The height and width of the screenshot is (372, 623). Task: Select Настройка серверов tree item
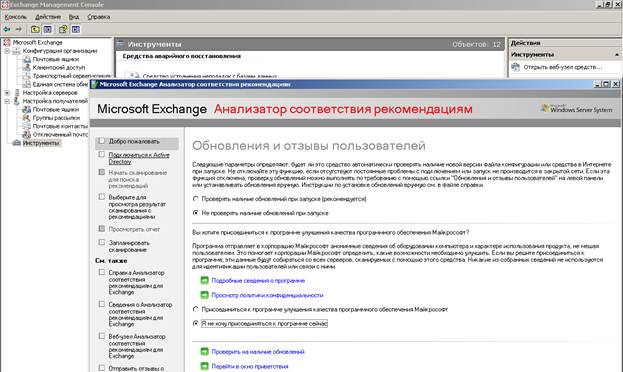pyautogui.click(x=50, y=93)
